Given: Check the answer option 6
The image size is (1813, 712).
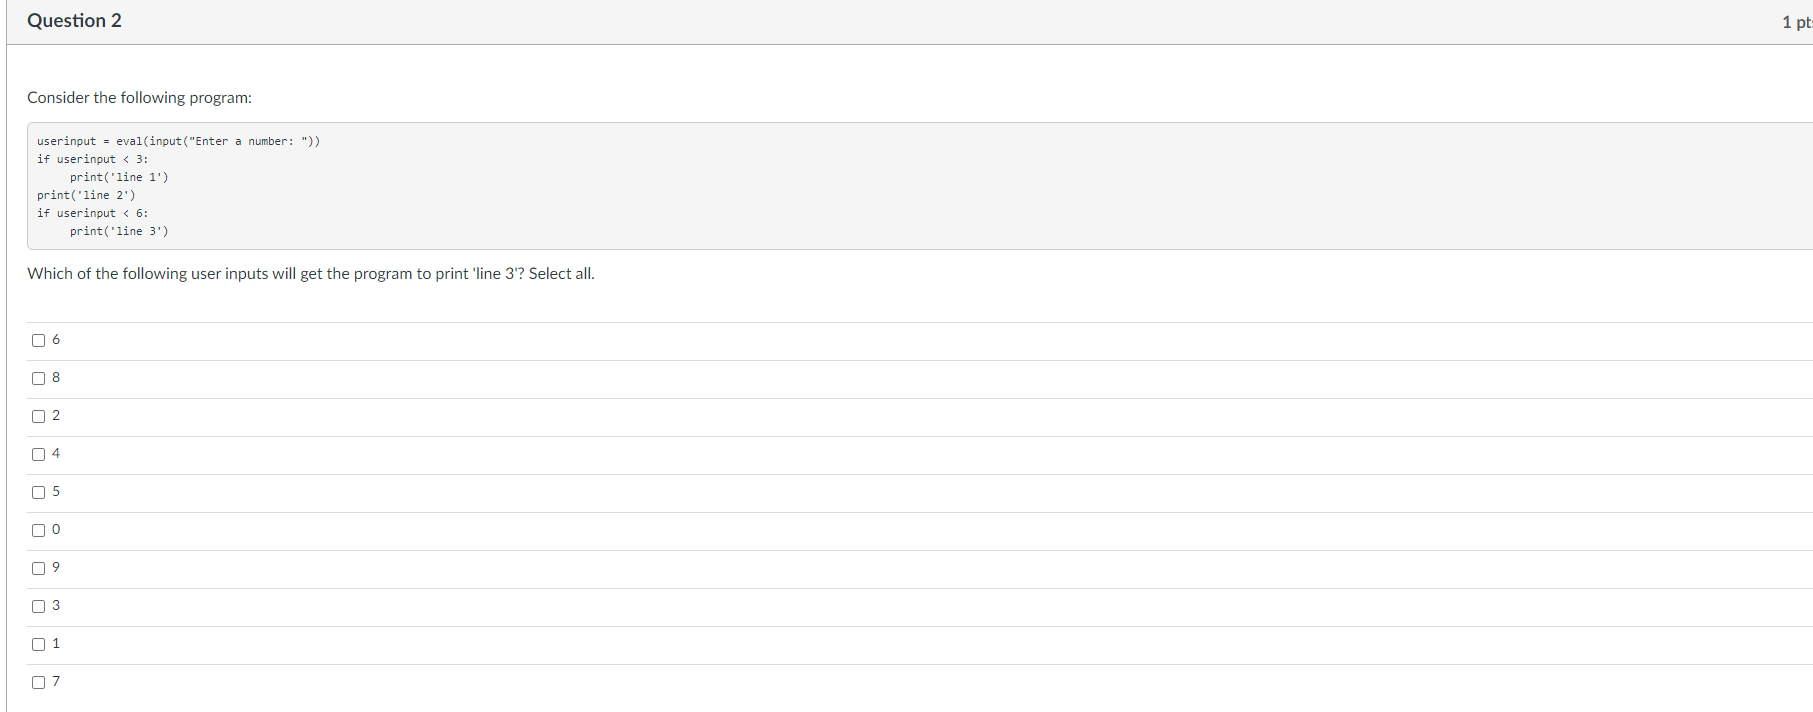Looking at the screenshot, I should click(38, 340).
